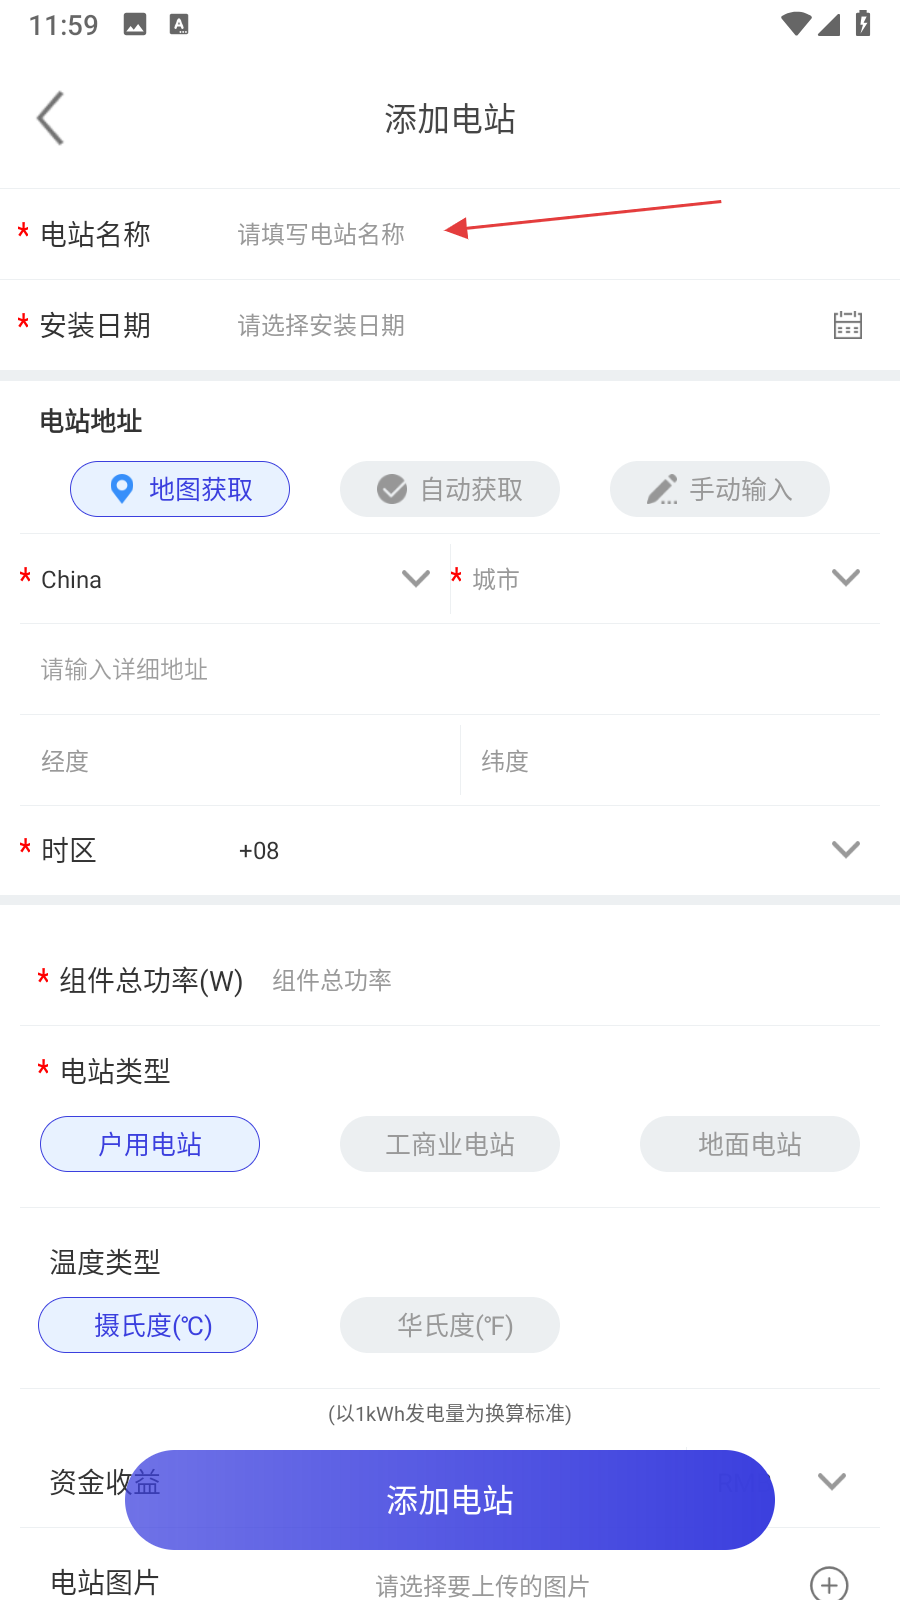Tap the picture notification icon in status bar
900x1600 pixels.
point(135,25)
